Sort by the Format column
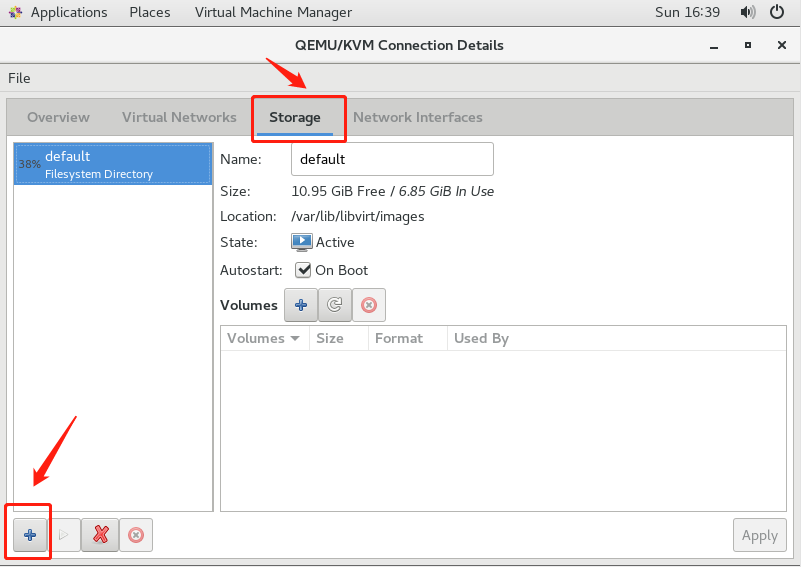The image size is (802, 567). coord(408,338)
